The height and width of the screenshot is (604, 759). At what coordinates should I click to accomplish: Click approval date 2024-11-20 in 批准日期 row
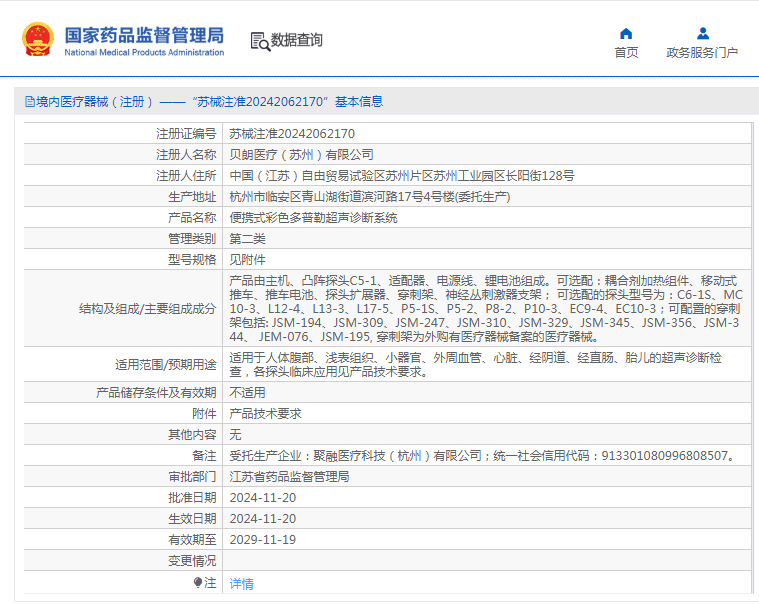[x=262, y=498]
